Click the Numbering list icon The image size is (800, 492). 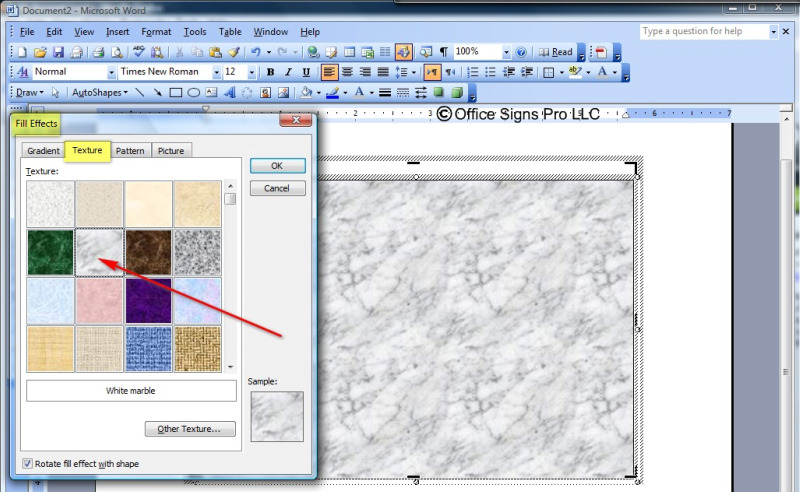pyautogui.click(x=472, y=73)
